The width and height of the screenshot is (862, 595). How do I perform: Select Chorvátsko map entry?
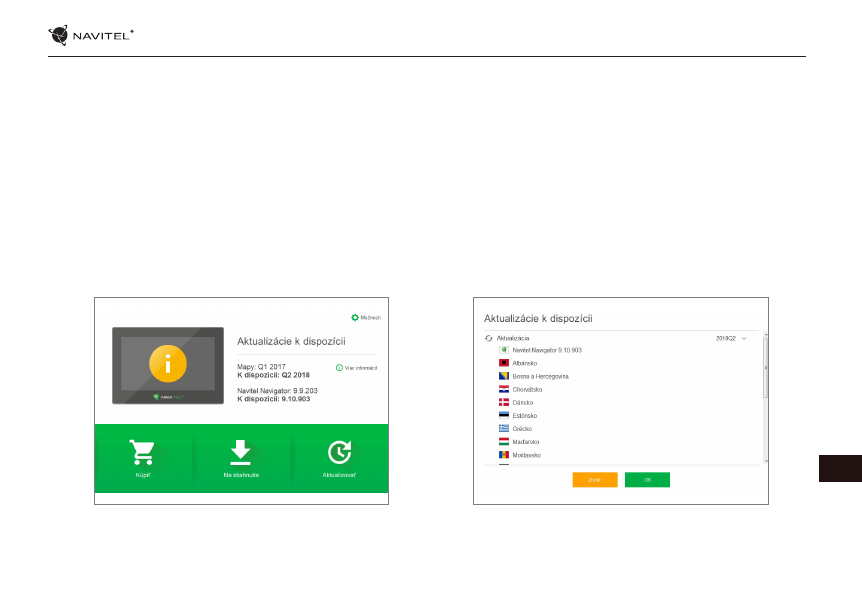(x=527, y=389)
